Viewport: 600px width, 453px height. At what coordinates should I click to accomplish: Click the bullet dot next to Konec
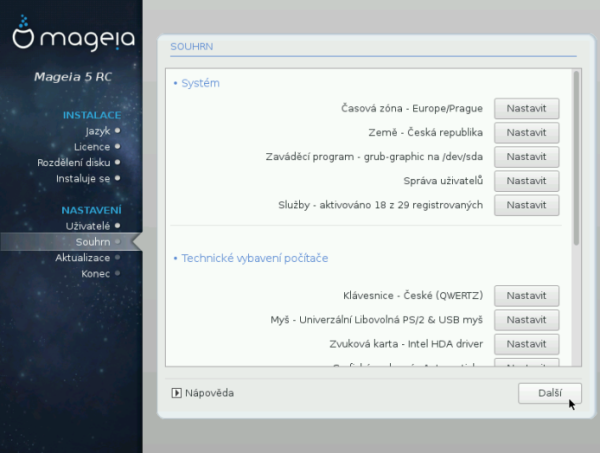coord(117,273)
